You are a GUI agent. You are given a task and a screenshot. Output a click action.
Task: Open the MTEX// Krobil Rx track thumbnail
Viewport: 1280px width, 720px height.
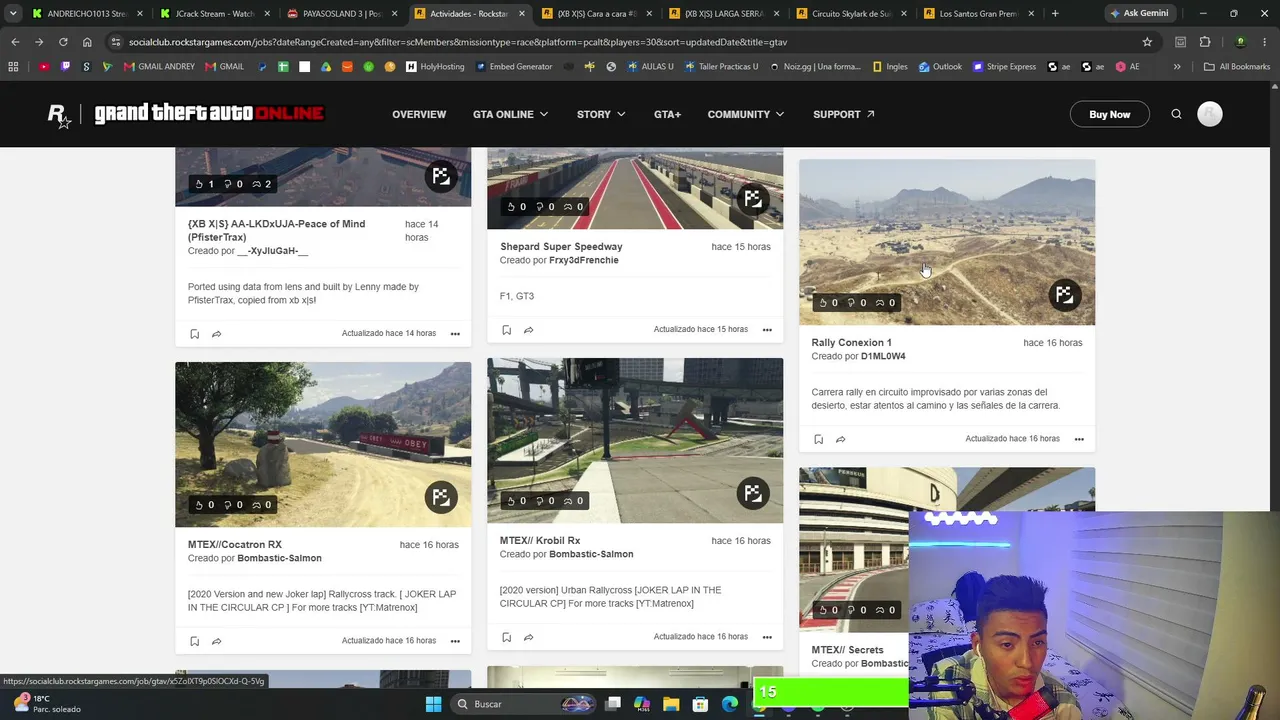pos(635,440)
